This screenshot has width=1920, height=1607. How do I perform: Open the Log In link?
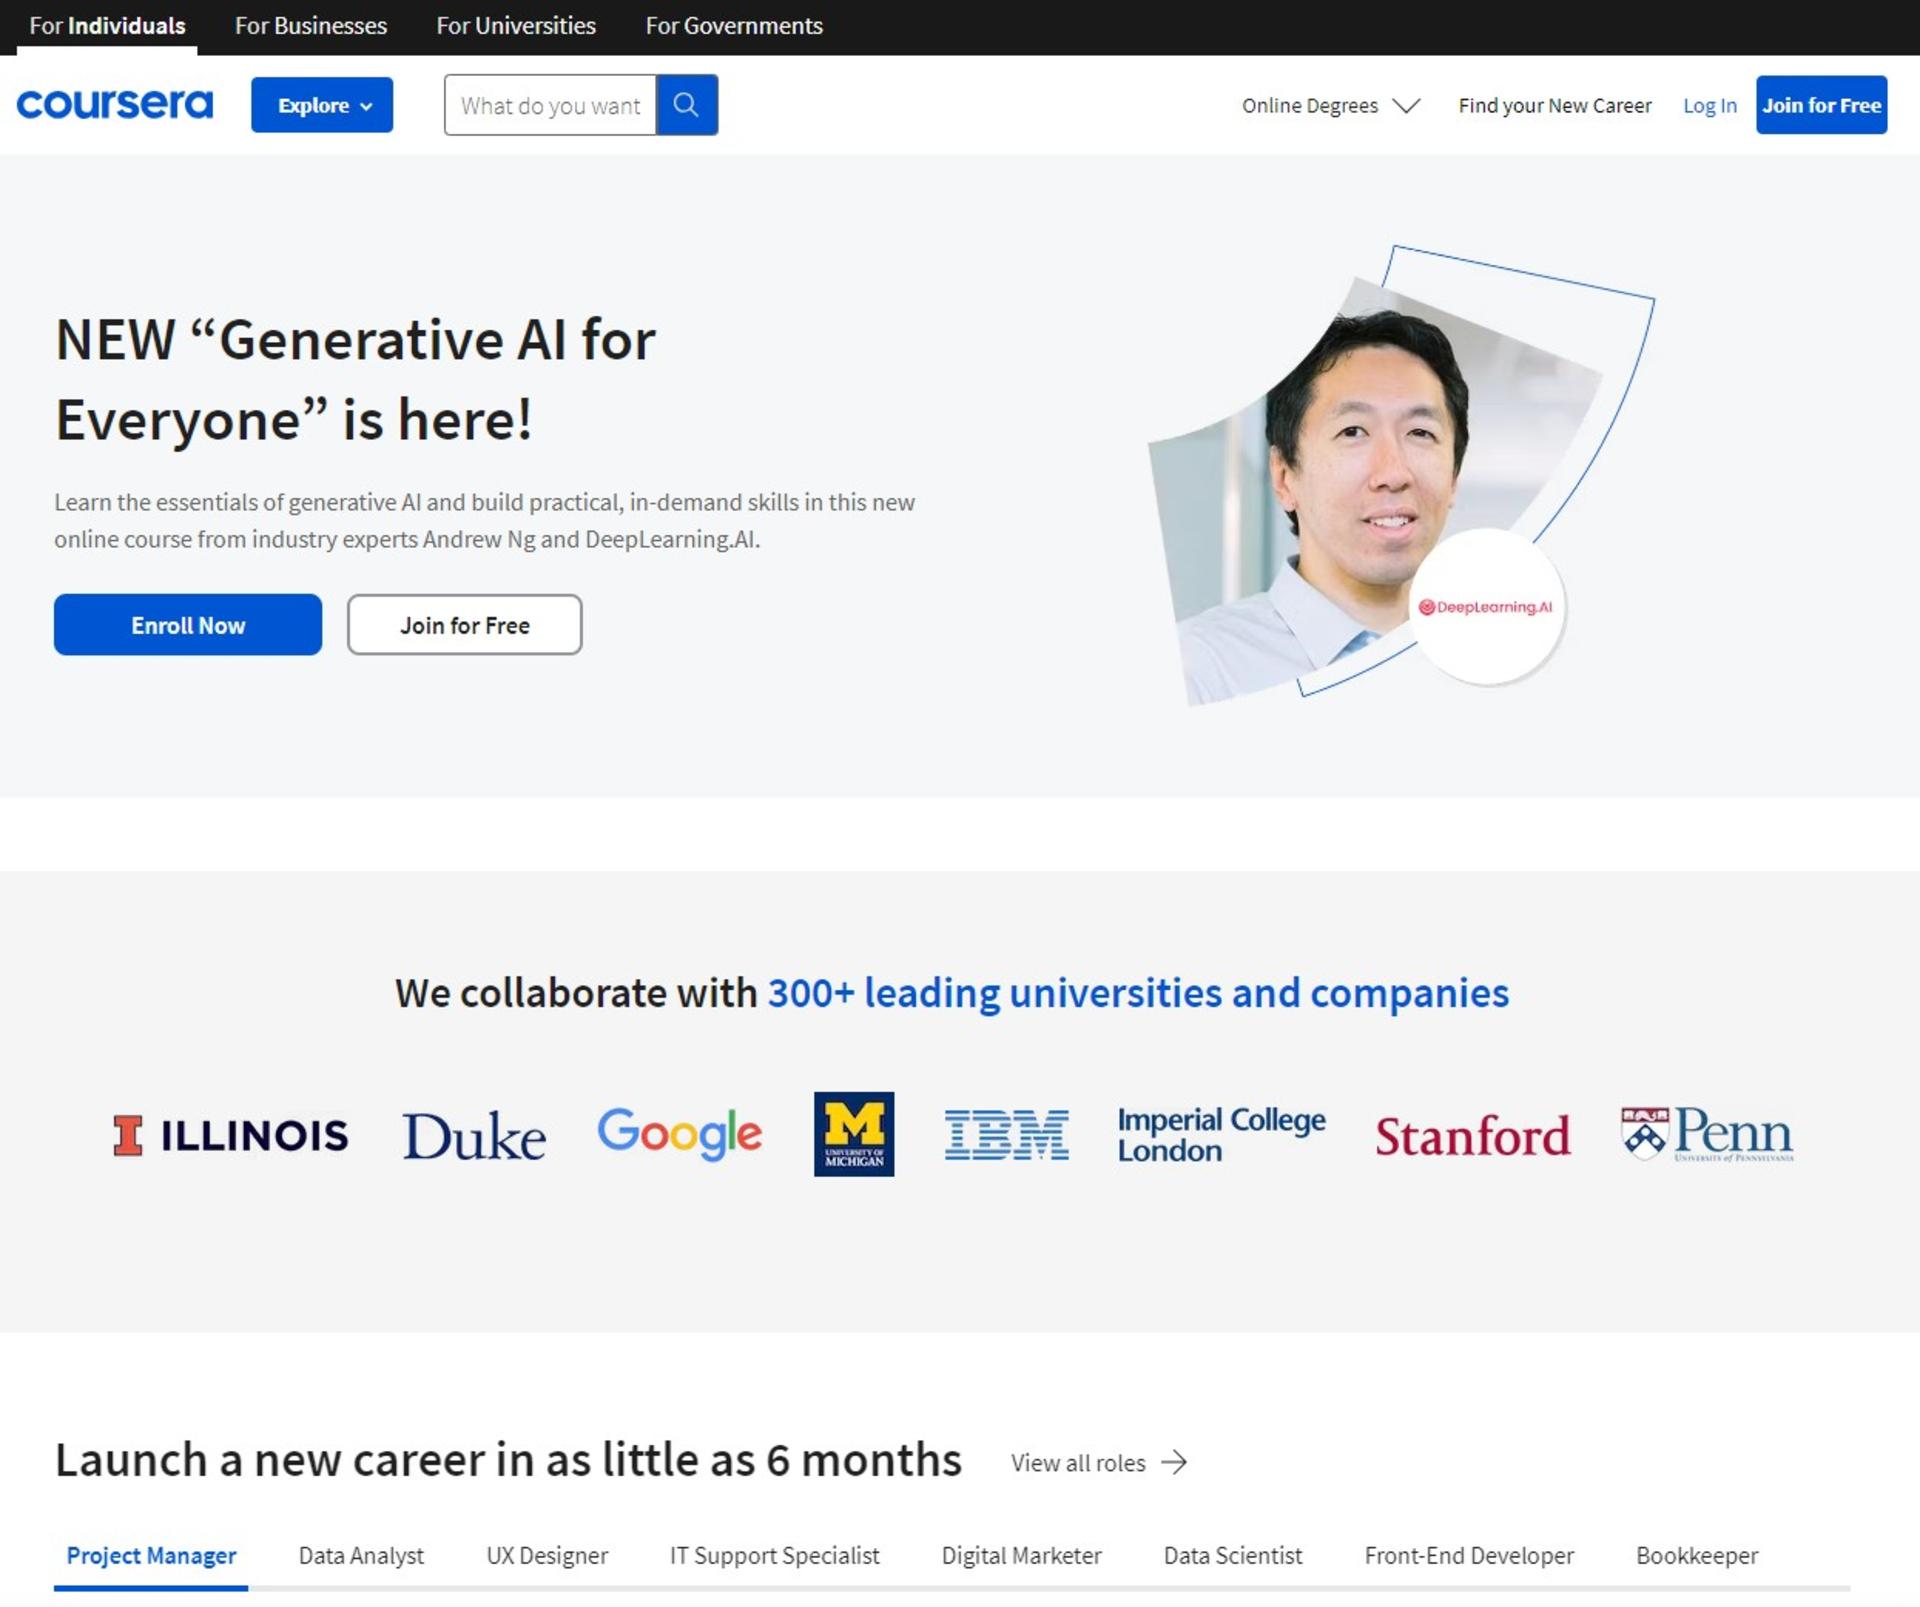coord(1710,106)
